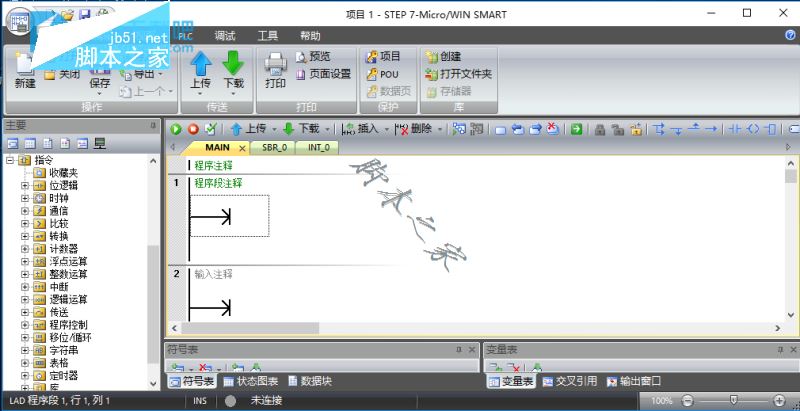Expand the 时钟 tree node
This screenshot has height=411, width=800.
pyautogui.click(x=24, y=198)
